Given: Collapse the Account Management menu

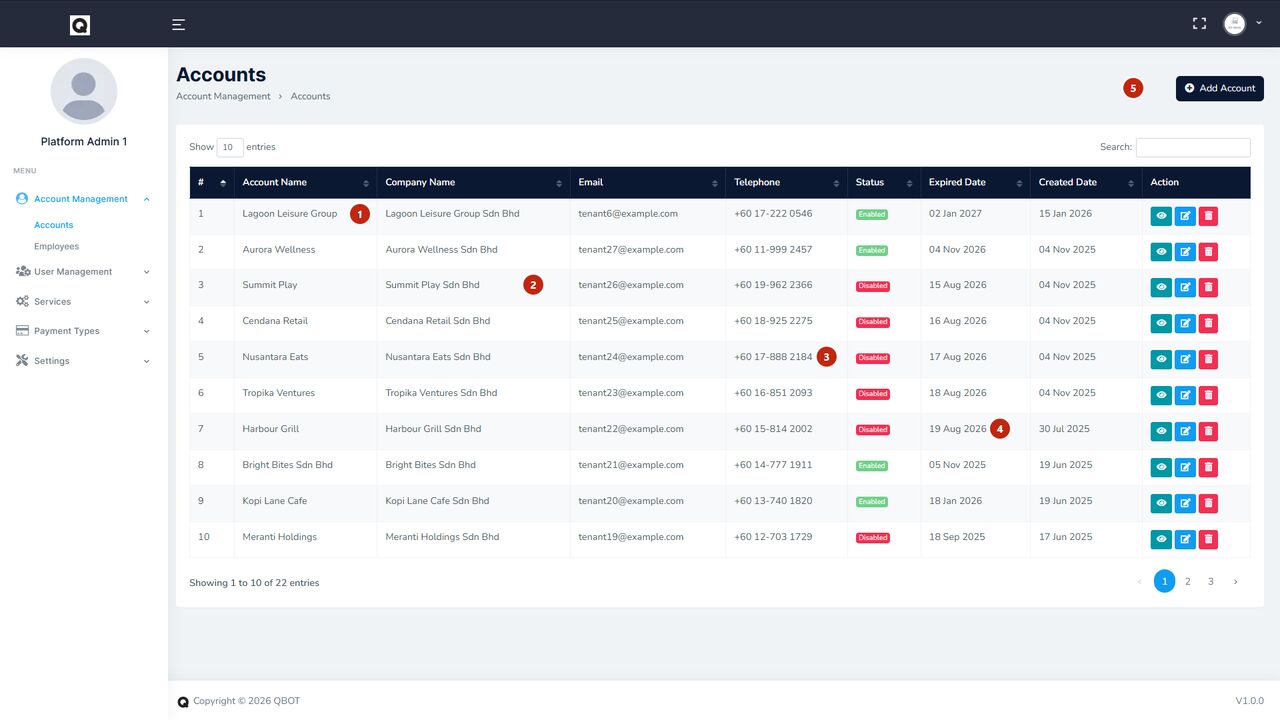Looking at the screenshot, I should [83, 199].
